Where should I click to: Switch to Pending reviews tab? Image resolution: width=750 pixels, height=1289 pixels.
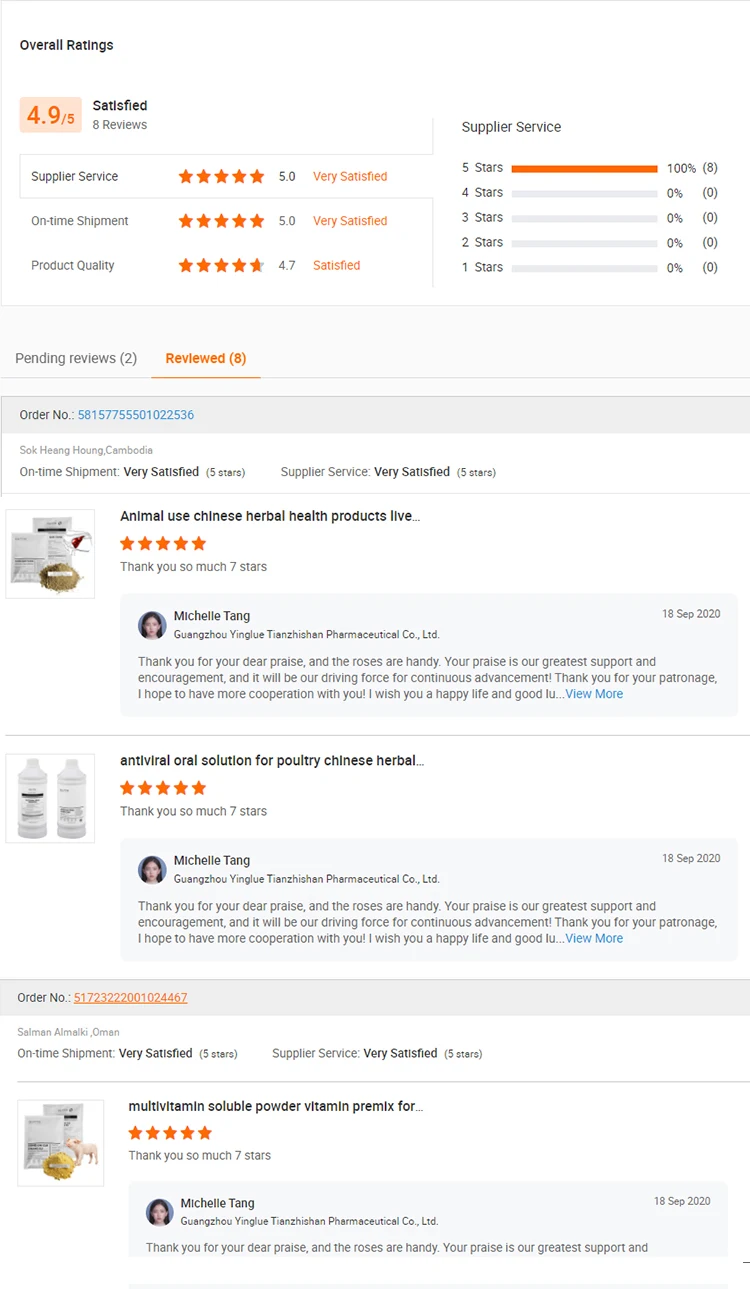coord(76,358)
